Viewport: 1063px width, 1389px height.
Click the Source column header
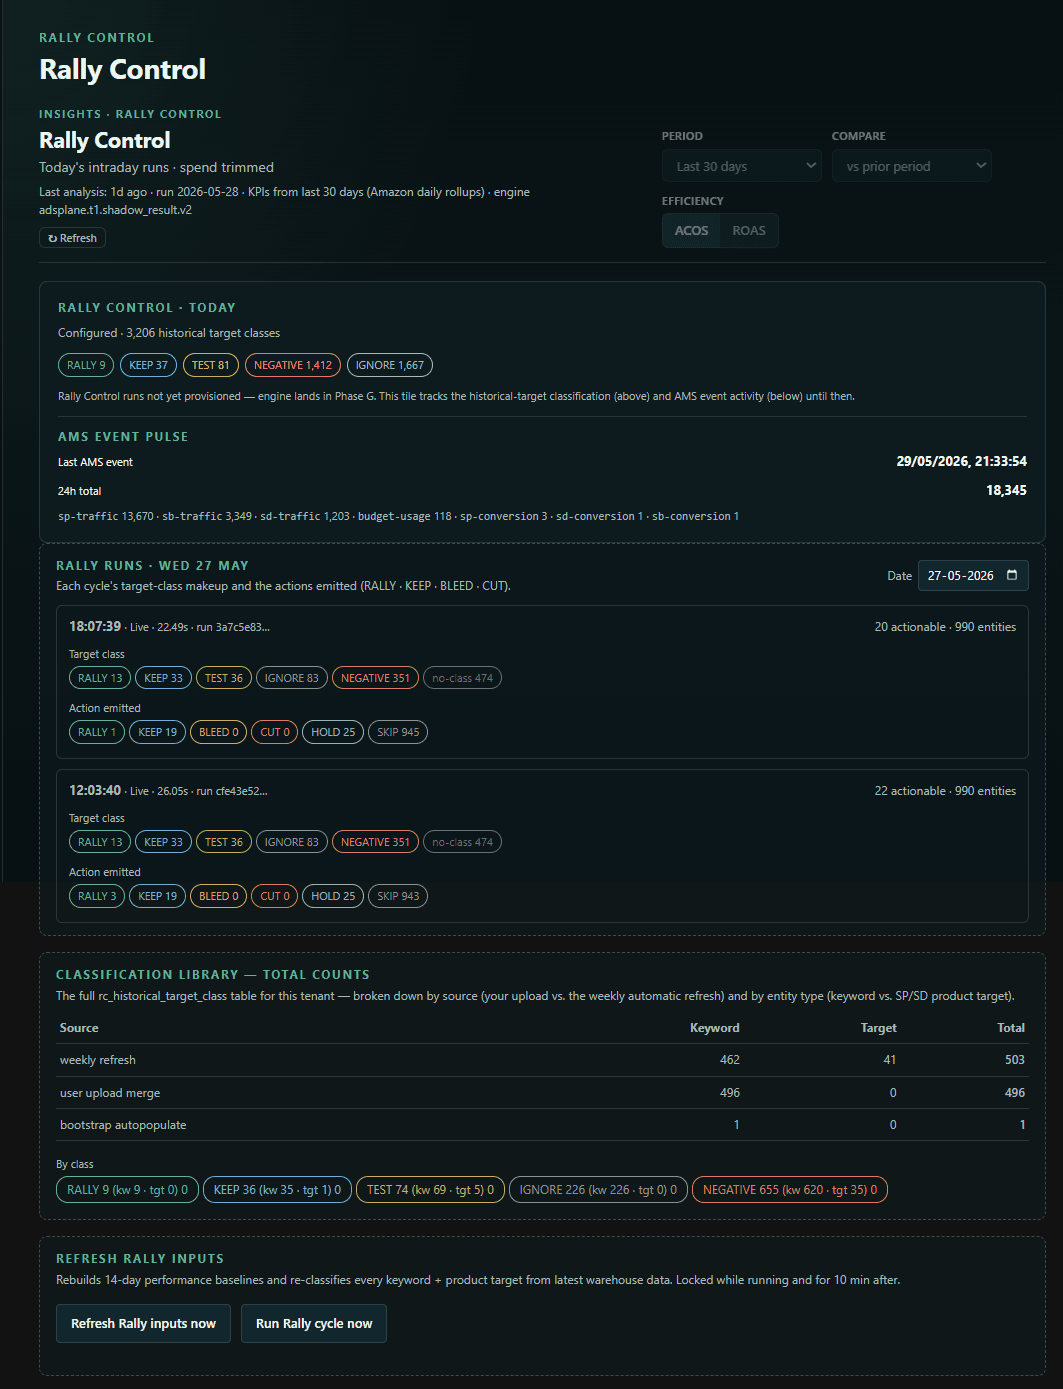[x=79, y=1028]
